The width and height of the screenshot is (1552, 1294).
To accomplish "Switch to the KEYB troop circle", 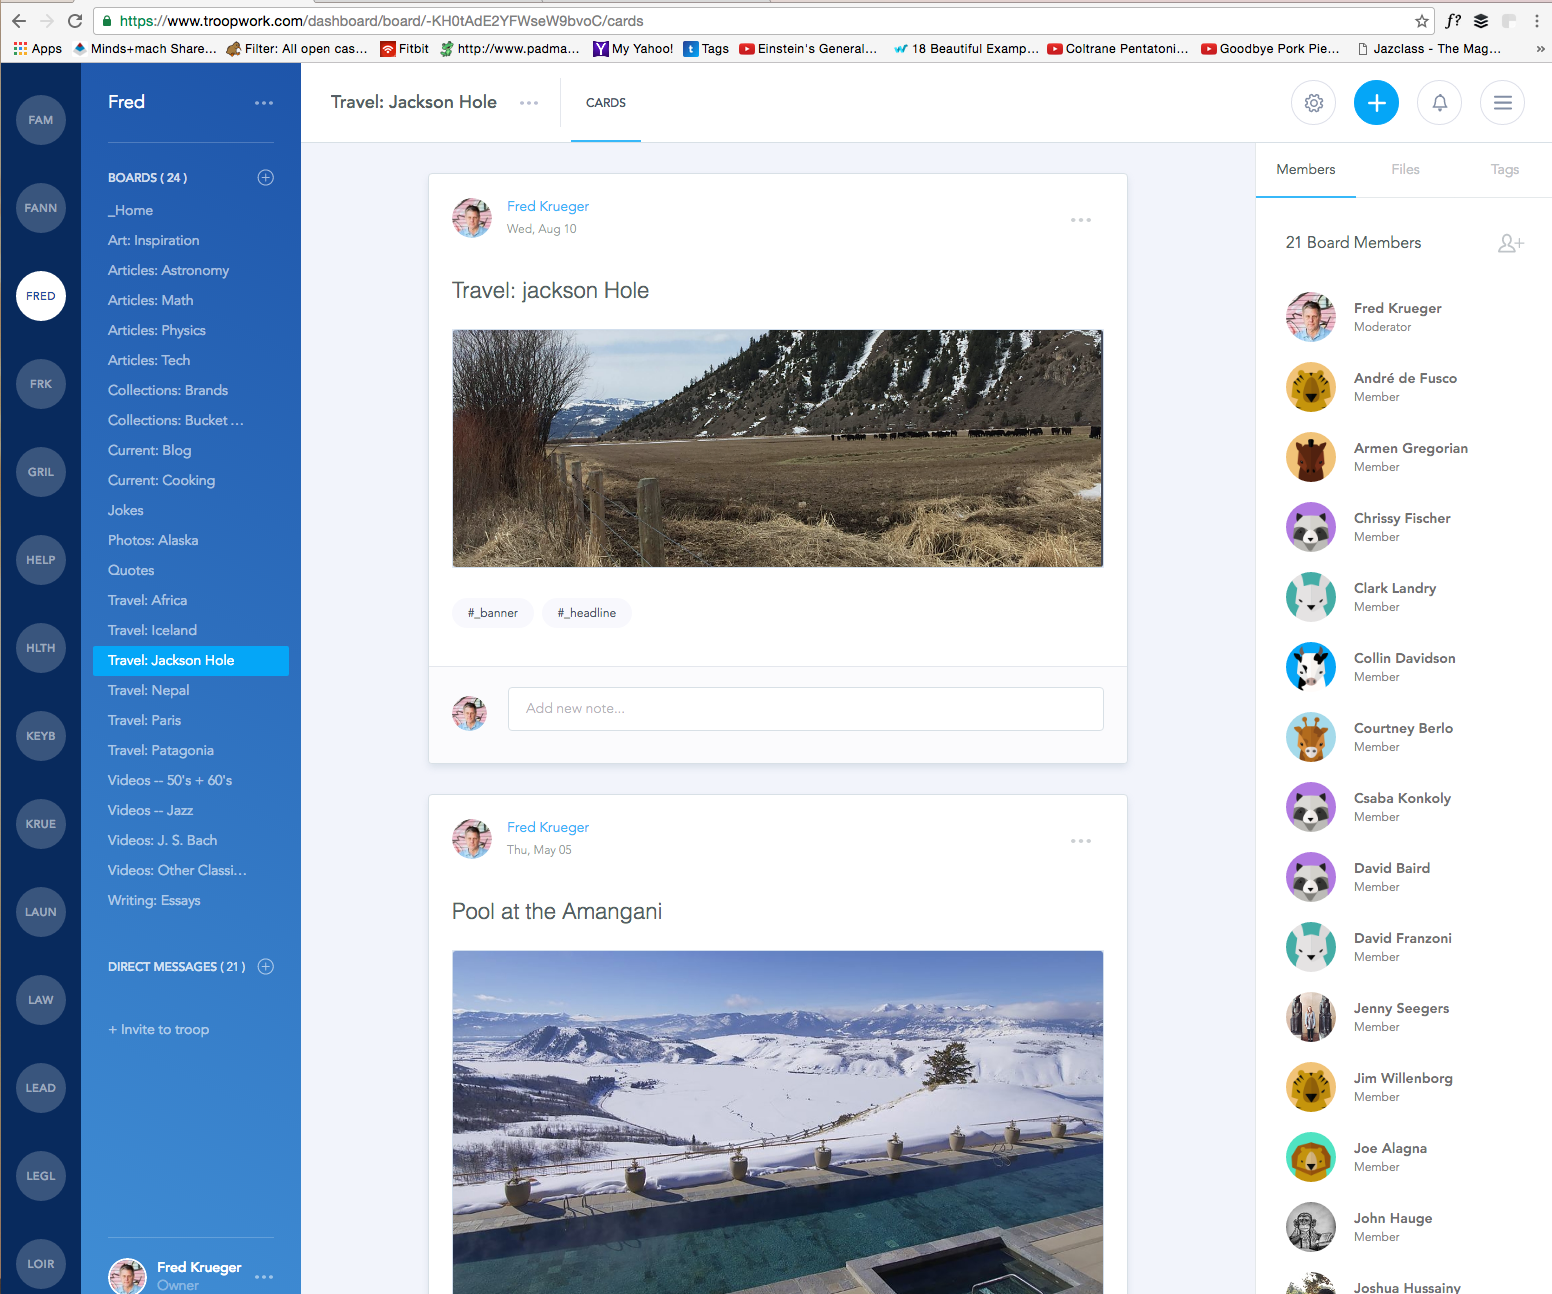I will [41, 736].
